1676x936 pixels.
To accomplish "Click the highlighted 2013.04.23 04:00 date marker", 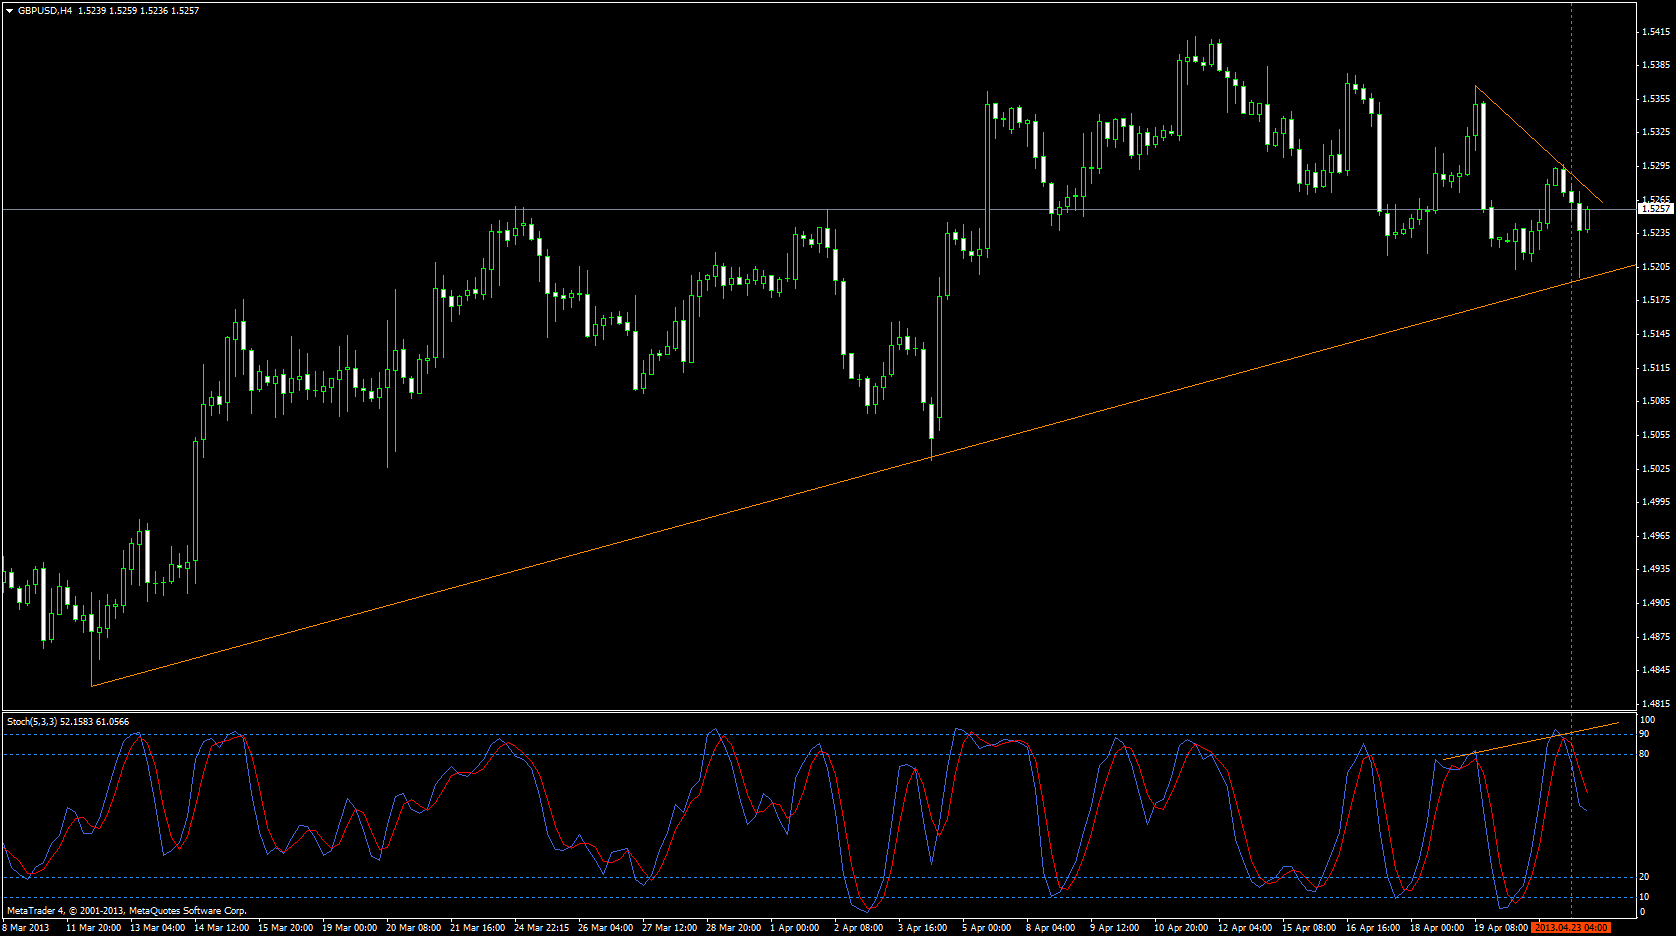I will [1571, 928].
